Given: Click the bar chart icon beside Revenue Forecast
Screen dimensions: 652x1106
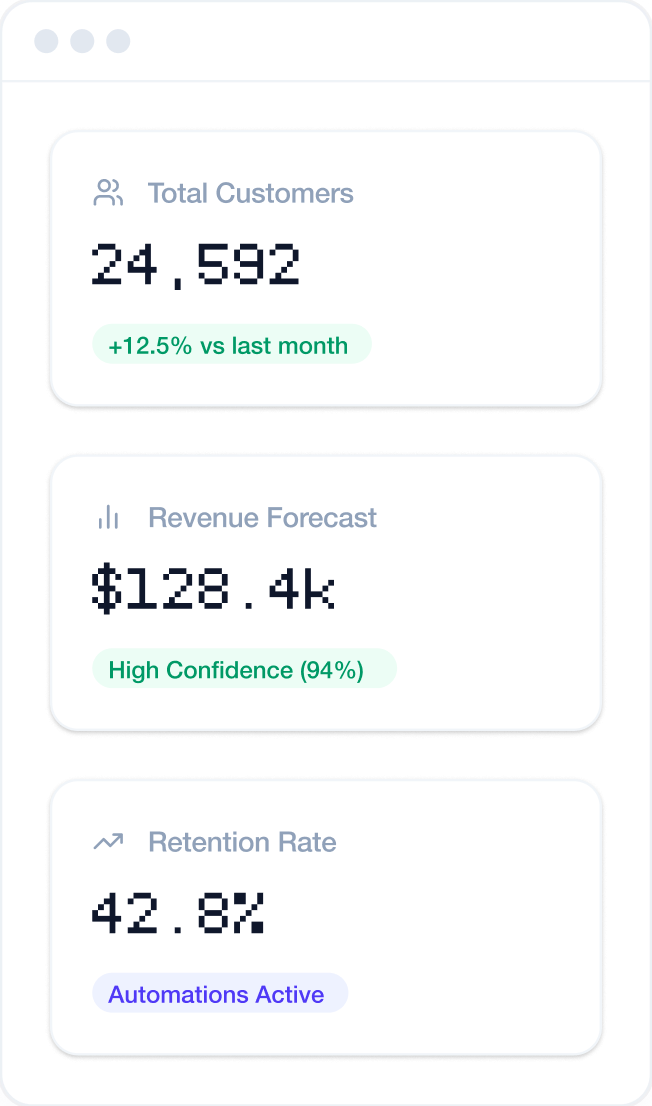Looking at the screenshot, I should pyautogui.click(x=108, y=517).
